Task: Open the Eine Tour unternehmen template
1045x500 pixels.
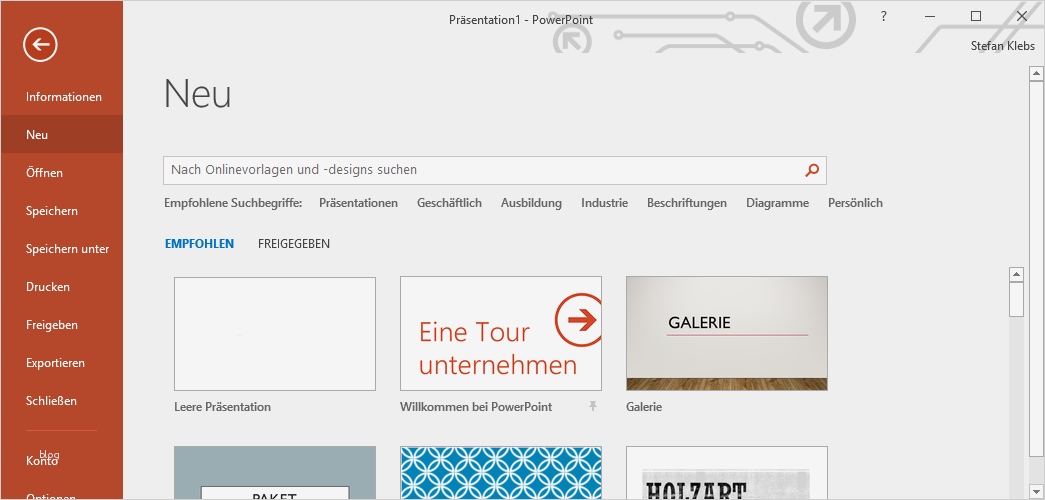Action: pos(501,334)
